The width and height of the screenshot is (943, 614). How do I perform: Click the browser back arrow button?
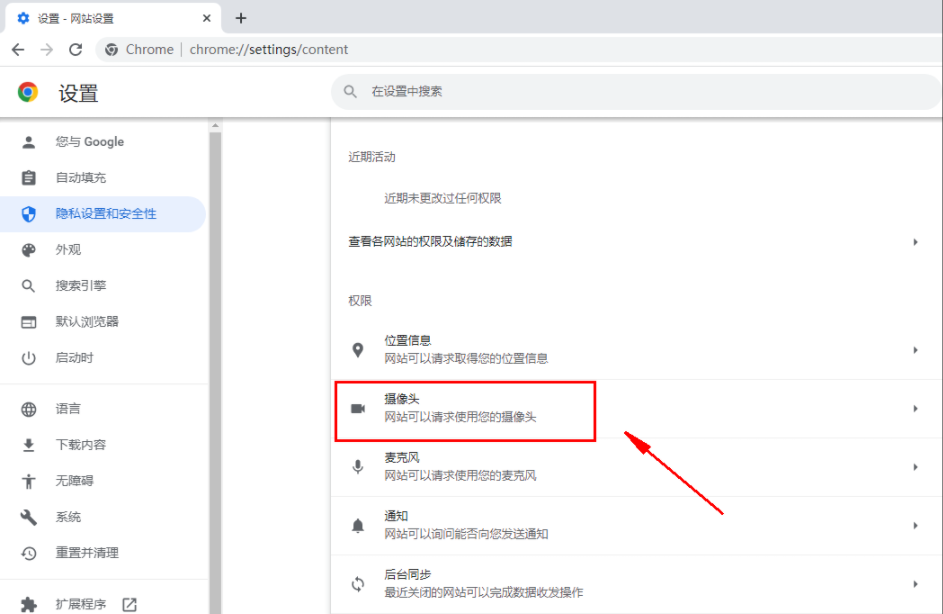[18, 49]
